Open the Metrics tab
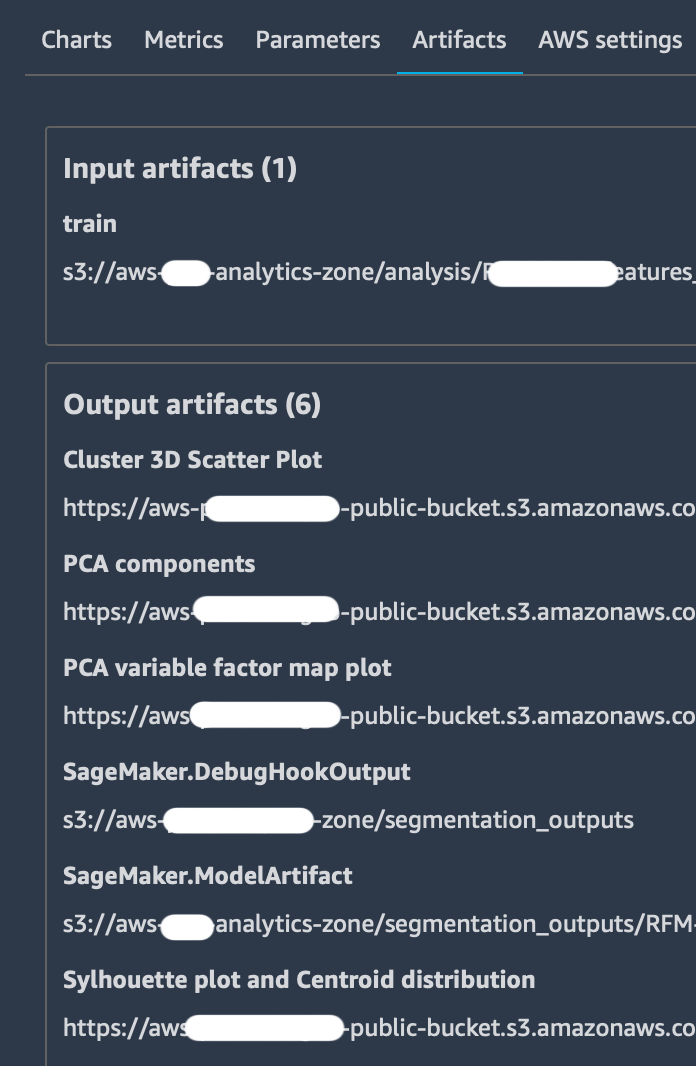Image resolution: width=696 pixels, height=1066 pixels. pyautogui.click(x=183, y=40)
